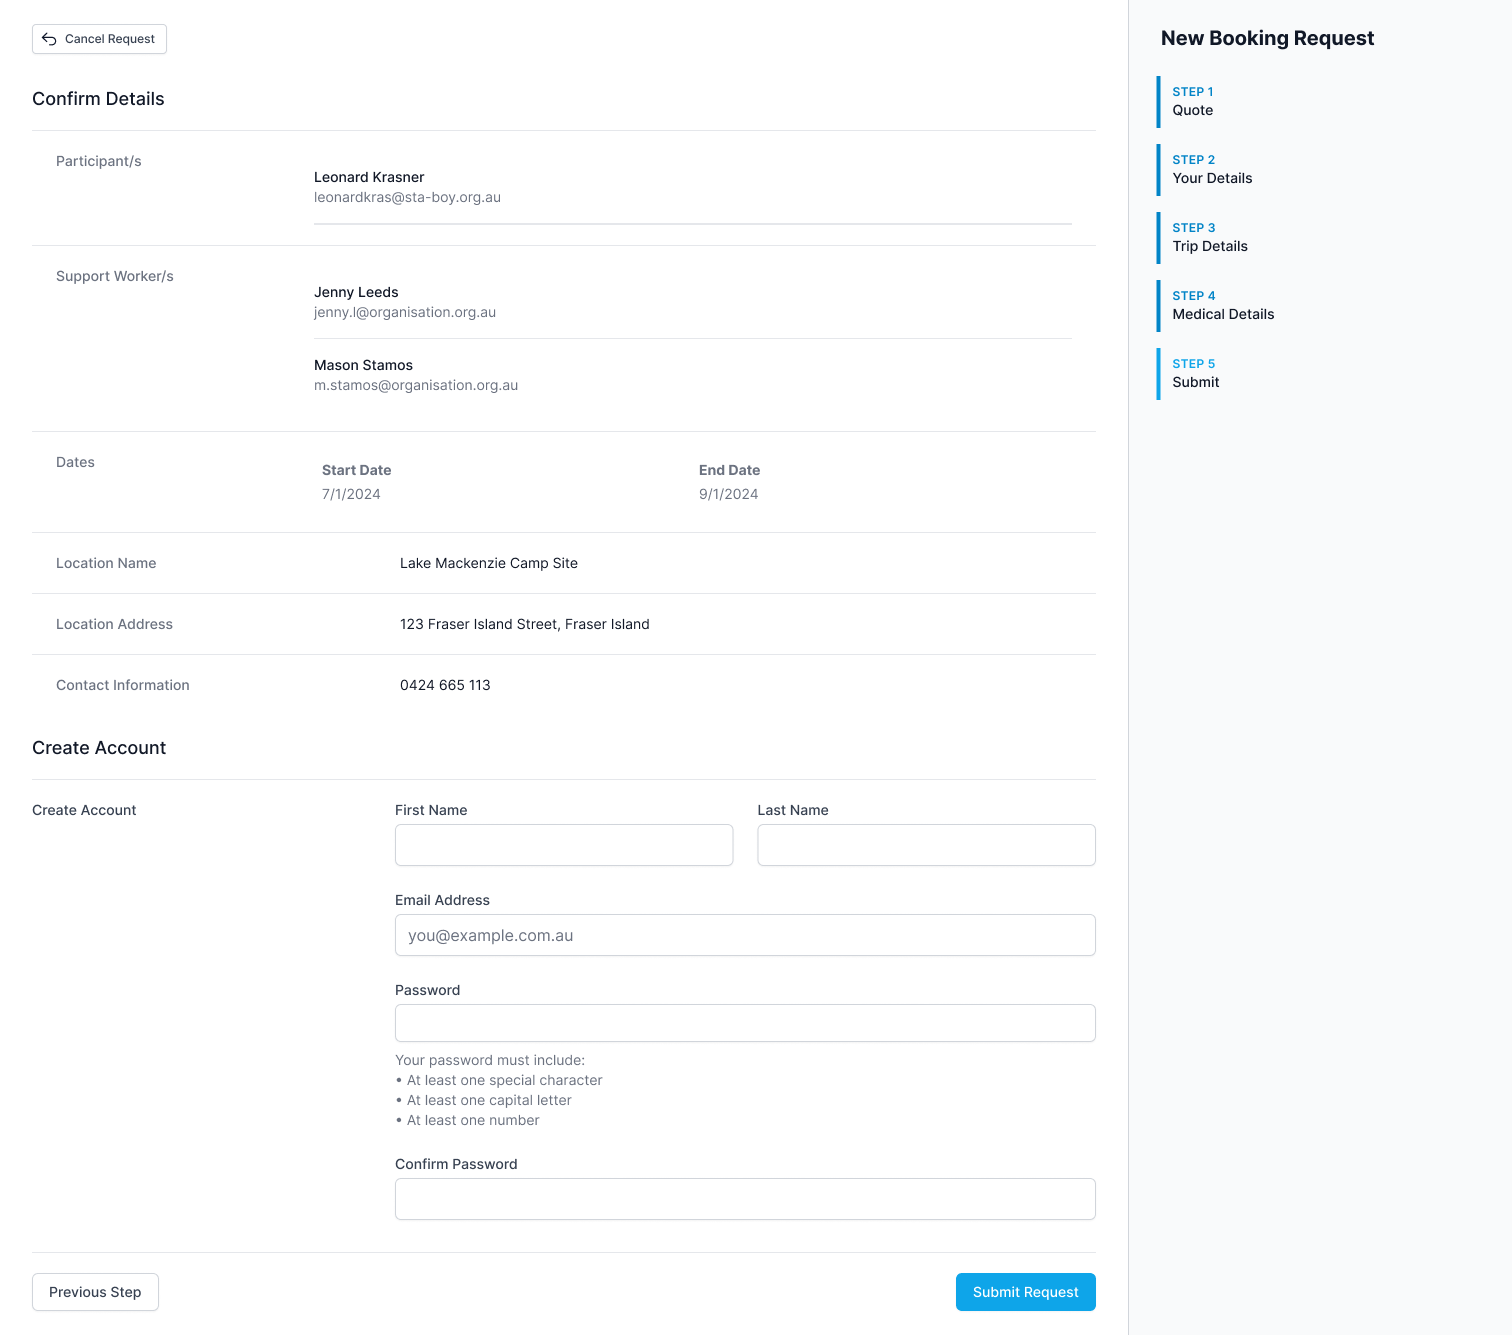
Task: Click 'Your password must include:' text
Action: (x=490, y=1060)
